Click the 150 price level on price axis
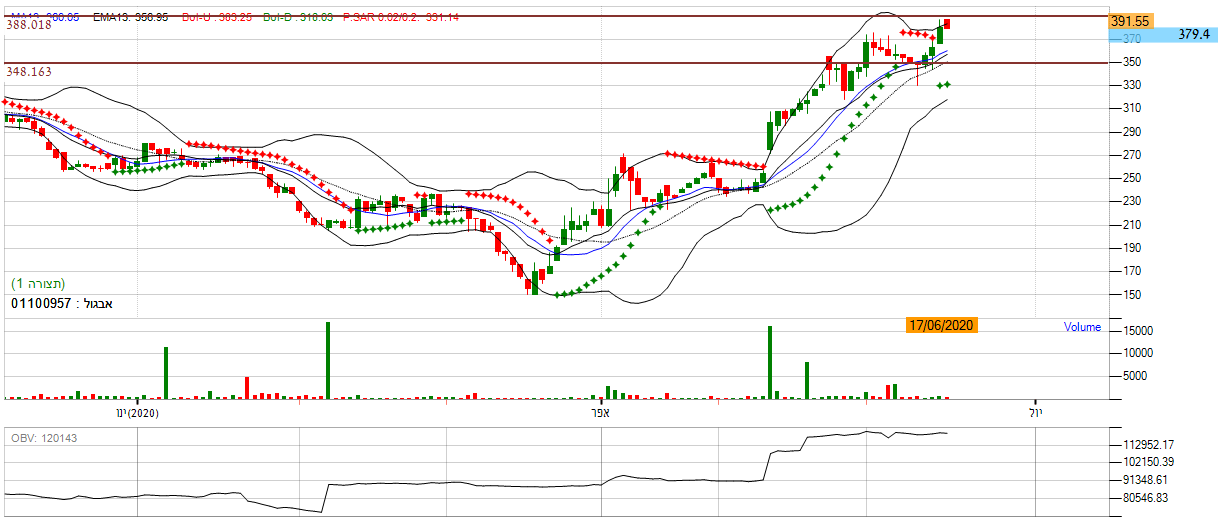 point(1134,294)
